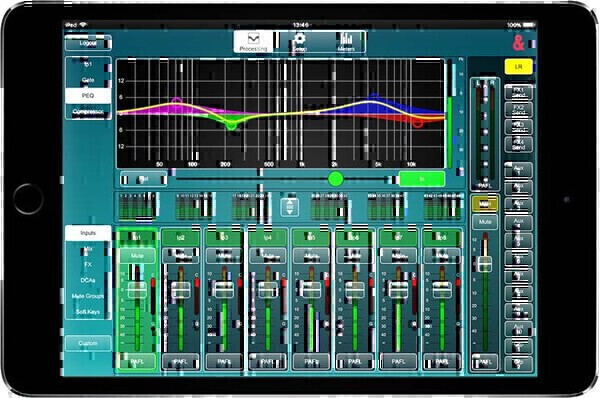600x398 pixels.
Task: Mute channel Ip5
Action: 311,255
